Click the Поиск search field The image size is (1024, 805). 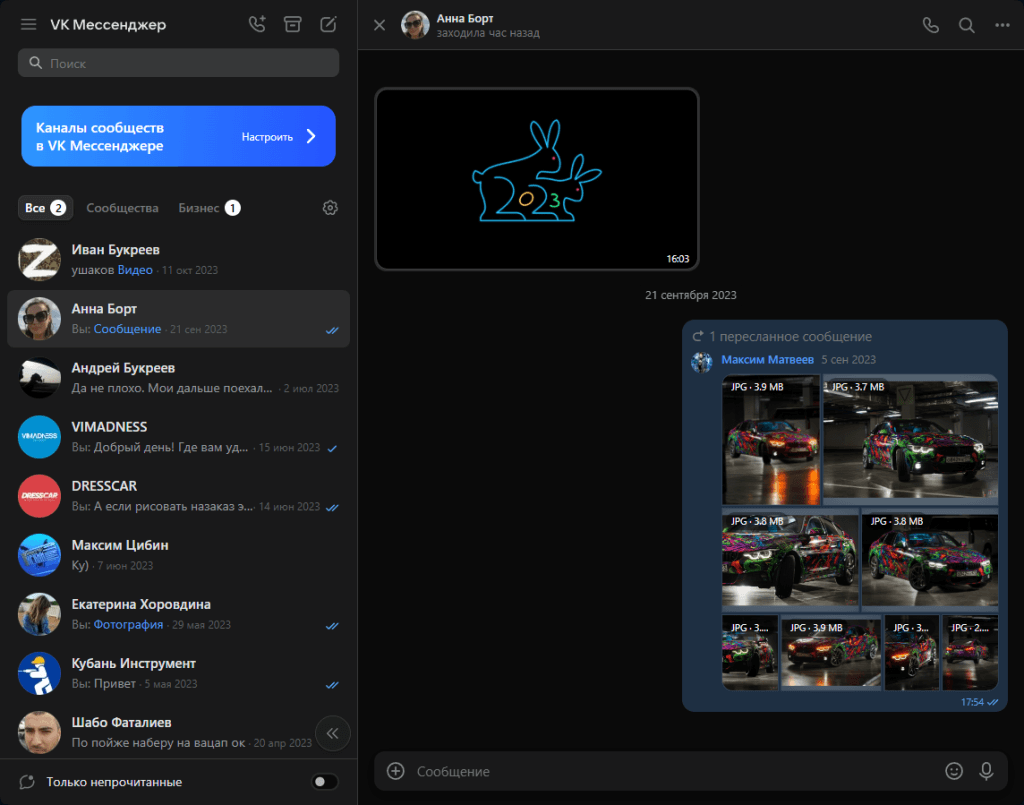click(x=179, y=63)
